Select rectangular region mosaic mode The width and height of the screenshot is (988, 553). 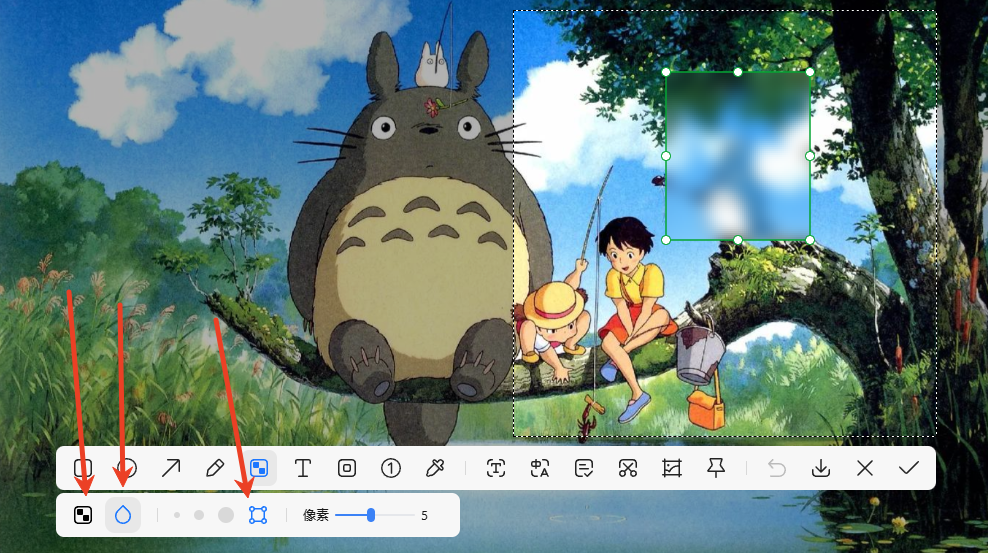pyautogui.click(x=258, y=515)
